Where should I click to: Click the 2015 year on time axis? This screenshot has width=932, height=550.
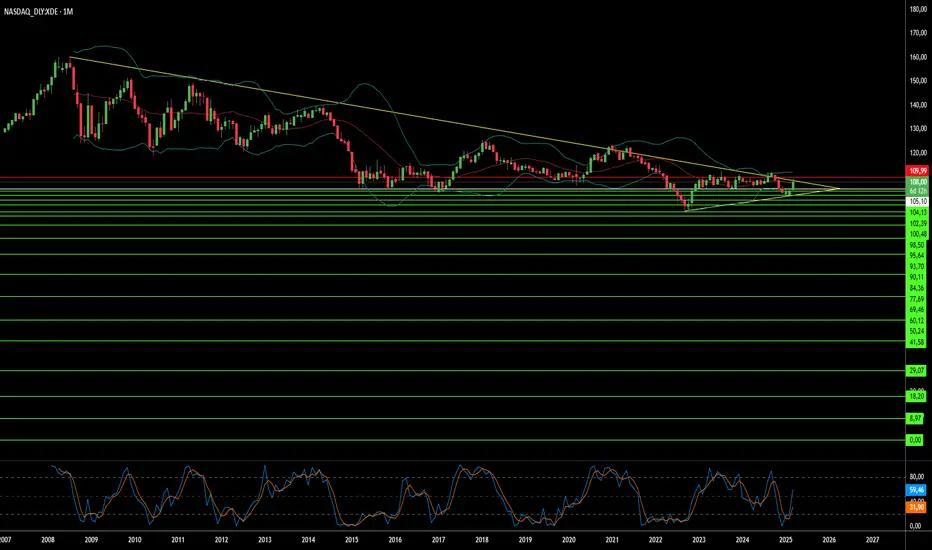(x=352, y=539)
